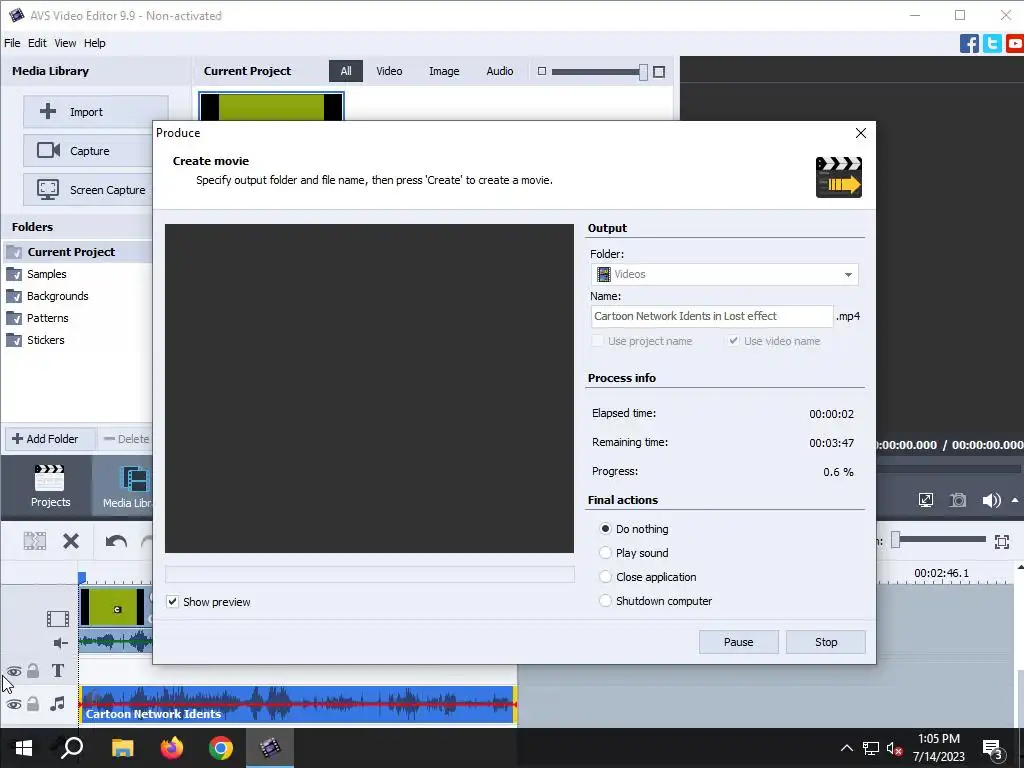Click the video track filmstrip icon
This screenshot has height=768, width=1024.
(x=57, y=618)
